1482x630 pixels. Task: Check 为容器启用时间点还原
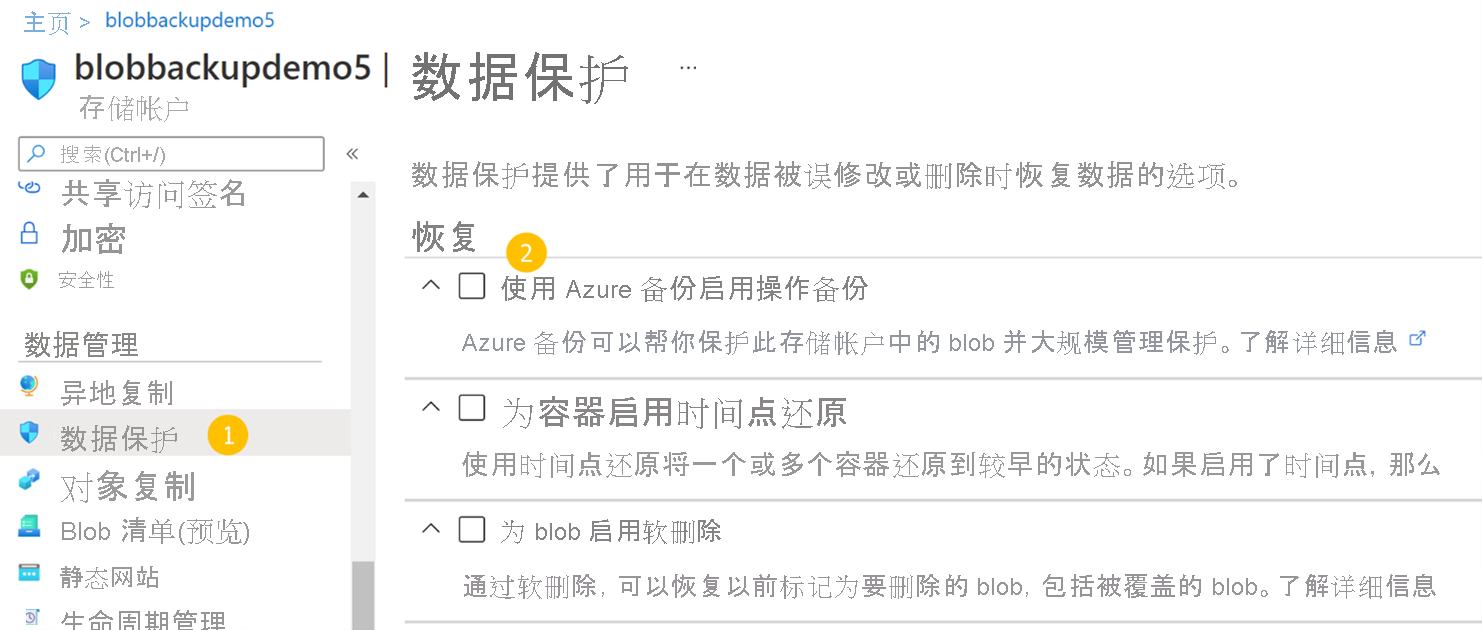tap(470, 407)
